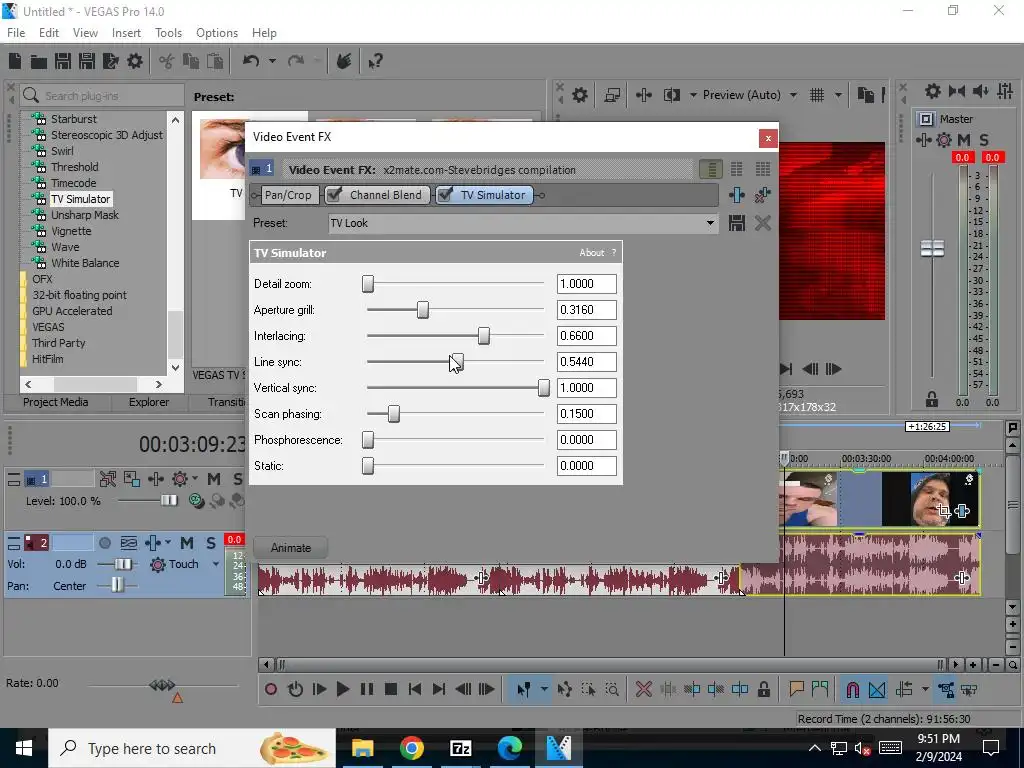Click the Insert Region icon in edit toolbar
This screenshot has width=1024, height=768.
[x=820, y=689]
